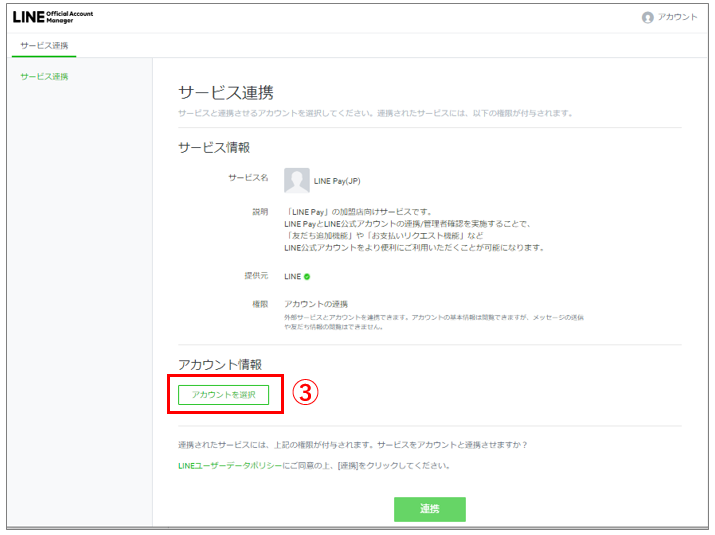Click the green 連携 button
The height and width of the screenshot is (535, 715).
(x=430, y=509)
